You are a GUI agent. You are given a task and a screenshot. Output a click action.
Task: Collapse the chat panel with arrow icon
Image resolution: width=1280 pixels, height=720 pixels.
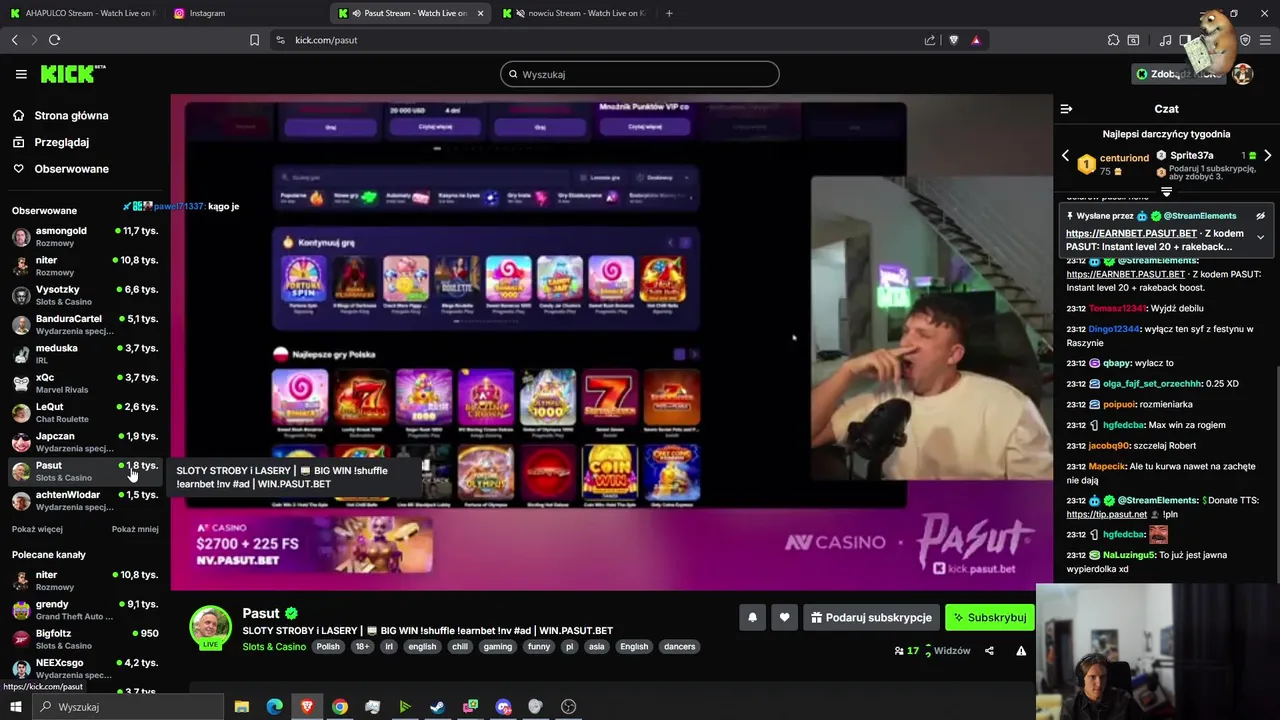click(1066, 109)
